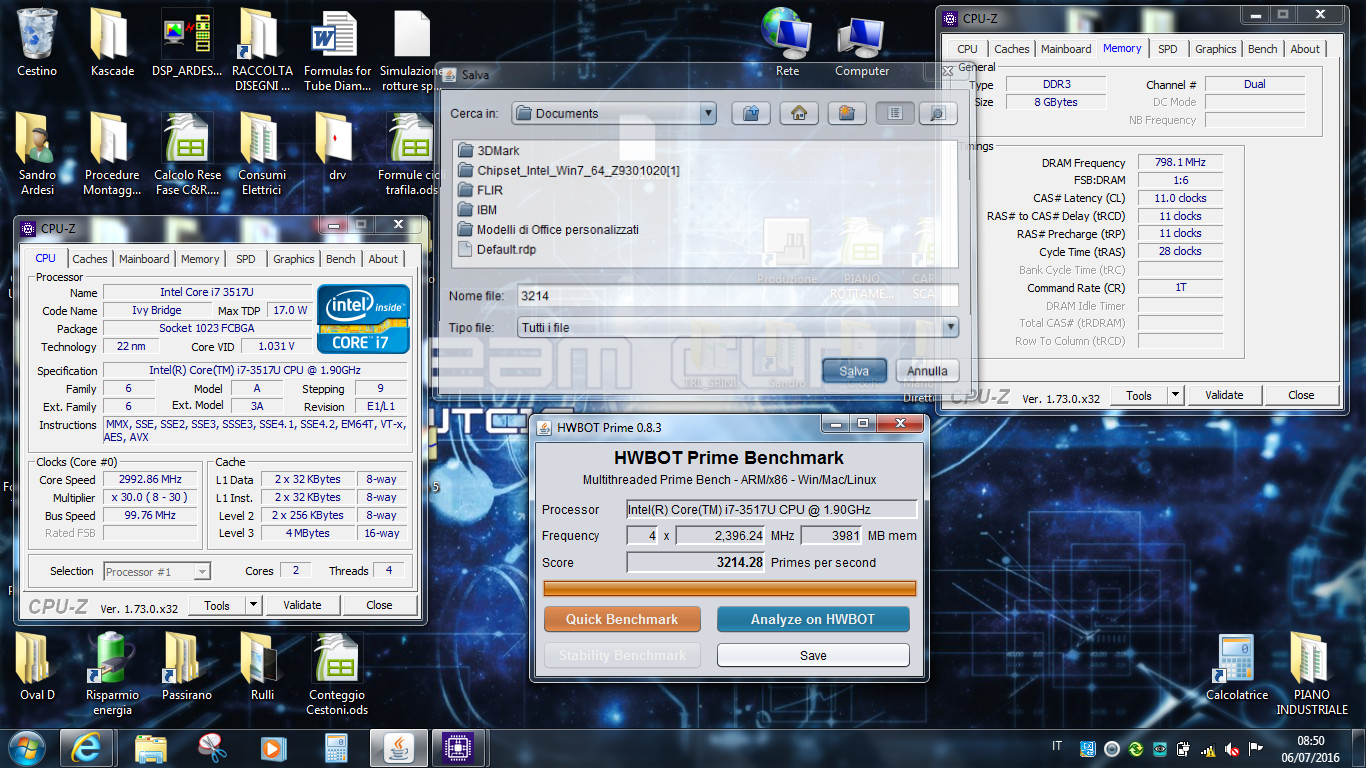Switch to list view in Salva dialog
1366x768 pixels.
895,113
